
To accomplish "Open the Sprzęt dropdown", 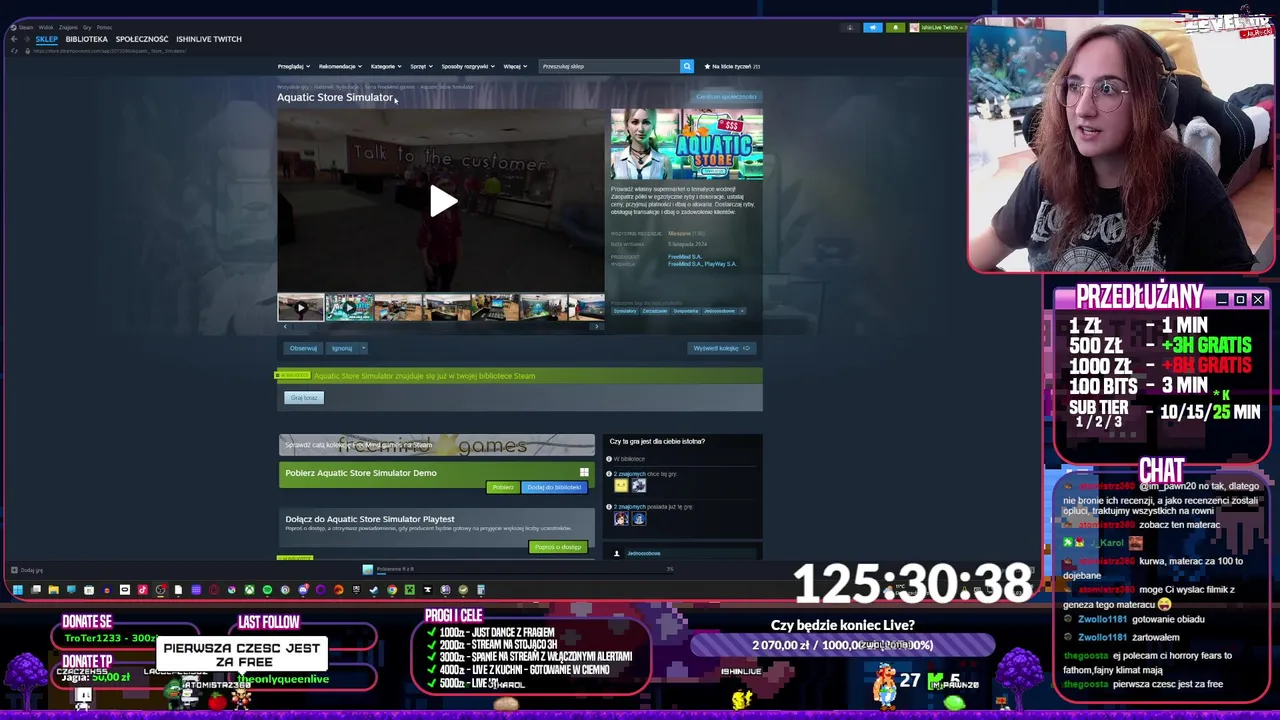I will click(420, 66).
